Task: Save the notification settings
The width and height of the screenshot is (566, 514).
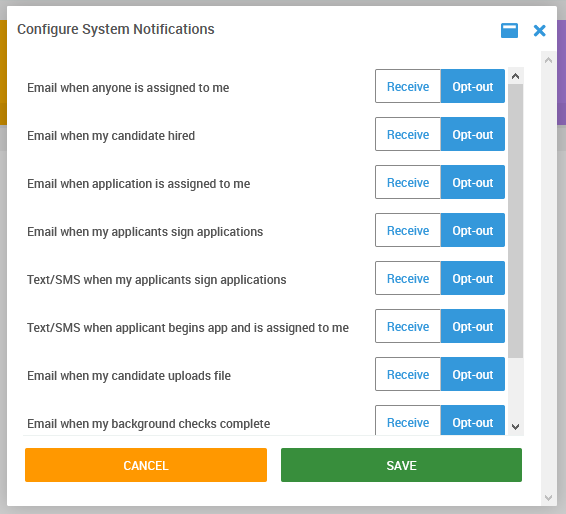Action: click(x=401, y=465)
